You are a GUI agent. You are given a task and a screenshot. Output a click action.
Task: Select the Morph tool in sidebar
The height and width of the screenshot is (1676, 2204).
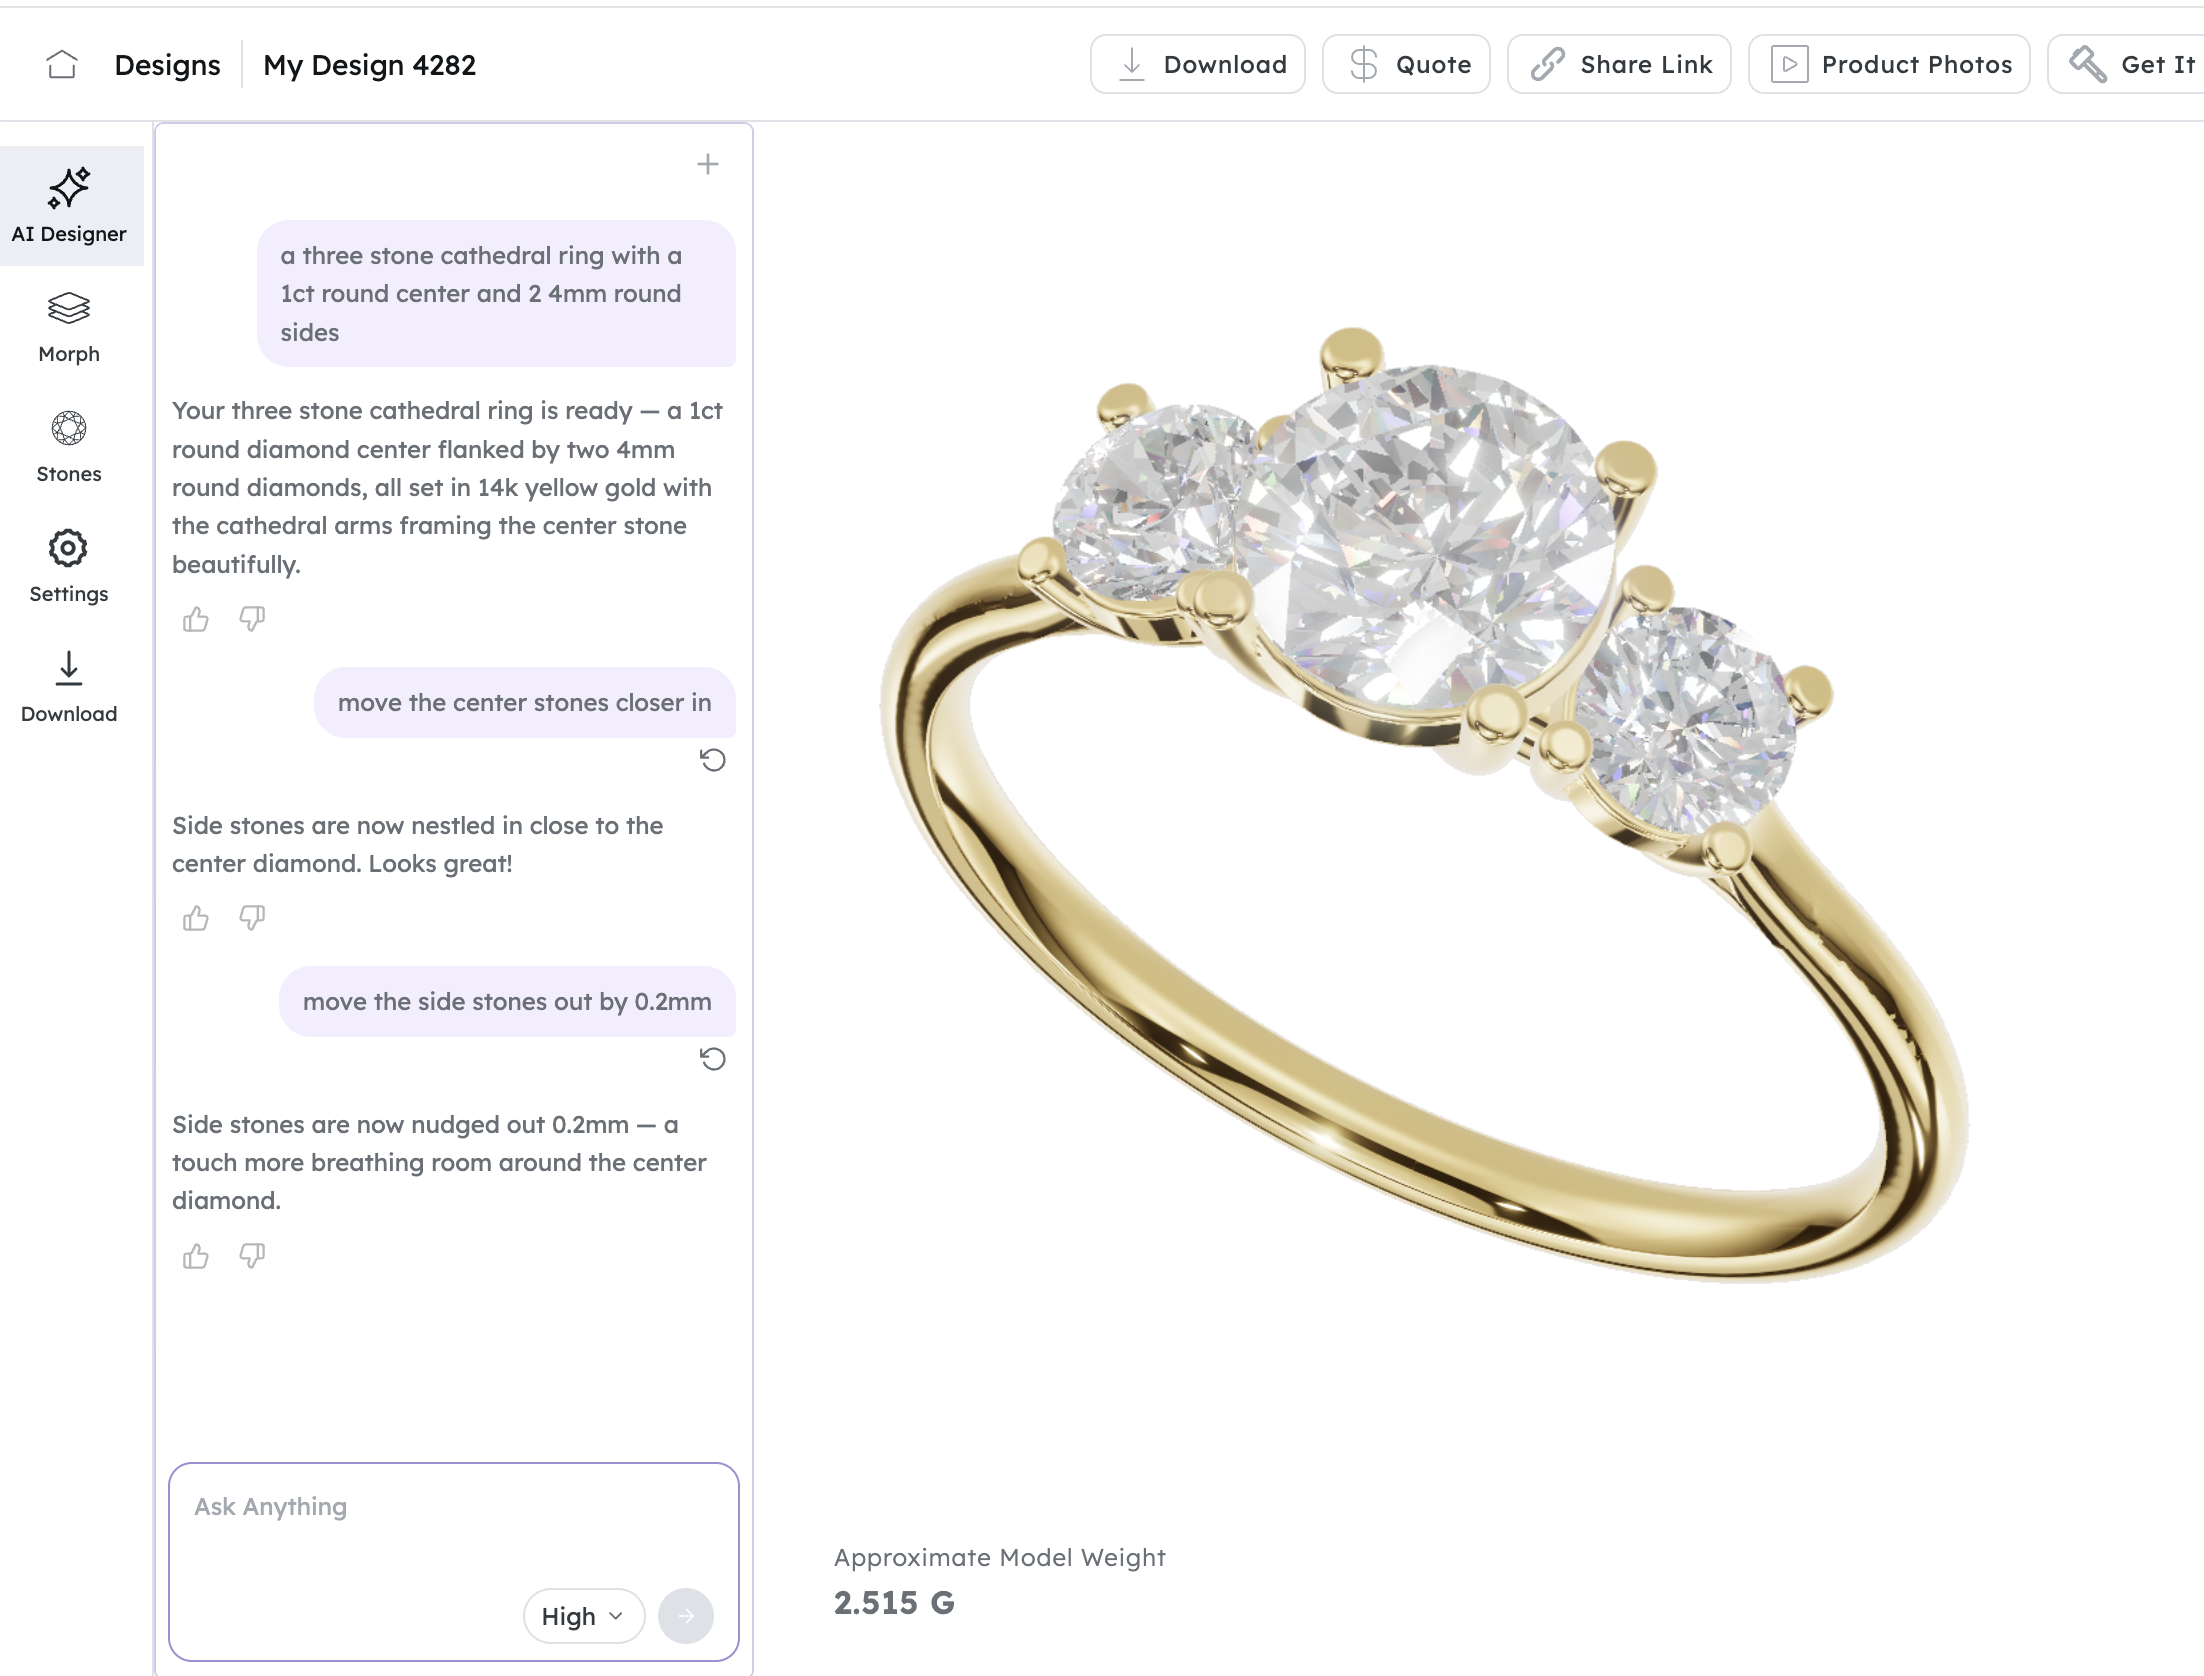[69, 327]
